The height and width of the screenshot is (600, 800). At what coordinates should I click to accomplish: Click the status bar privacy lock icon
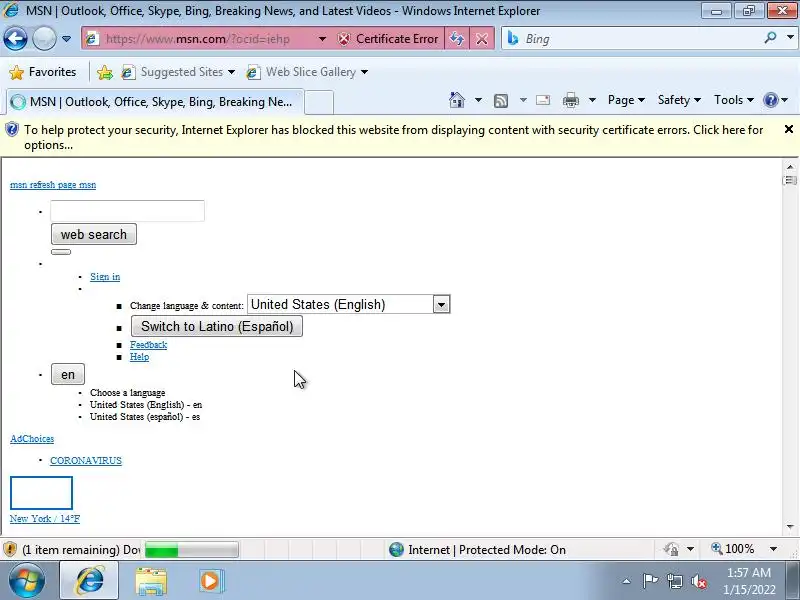click(671, 549)
